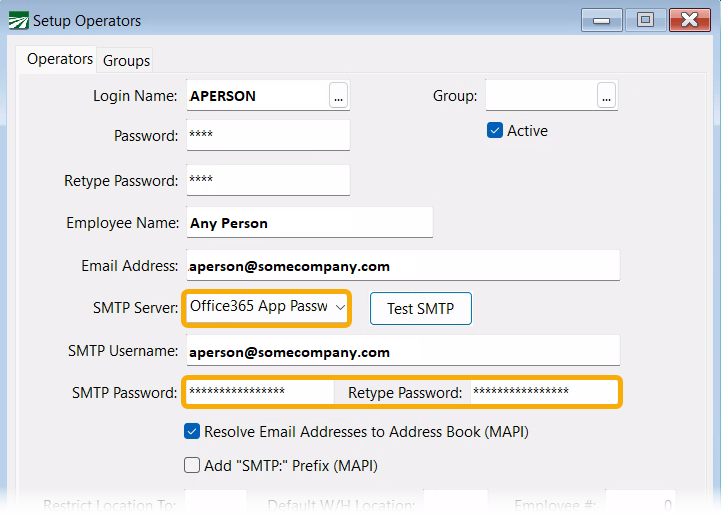The height and width of the screenshot is (516, 721).
Task: Focus the Password field
Action: 268,136
